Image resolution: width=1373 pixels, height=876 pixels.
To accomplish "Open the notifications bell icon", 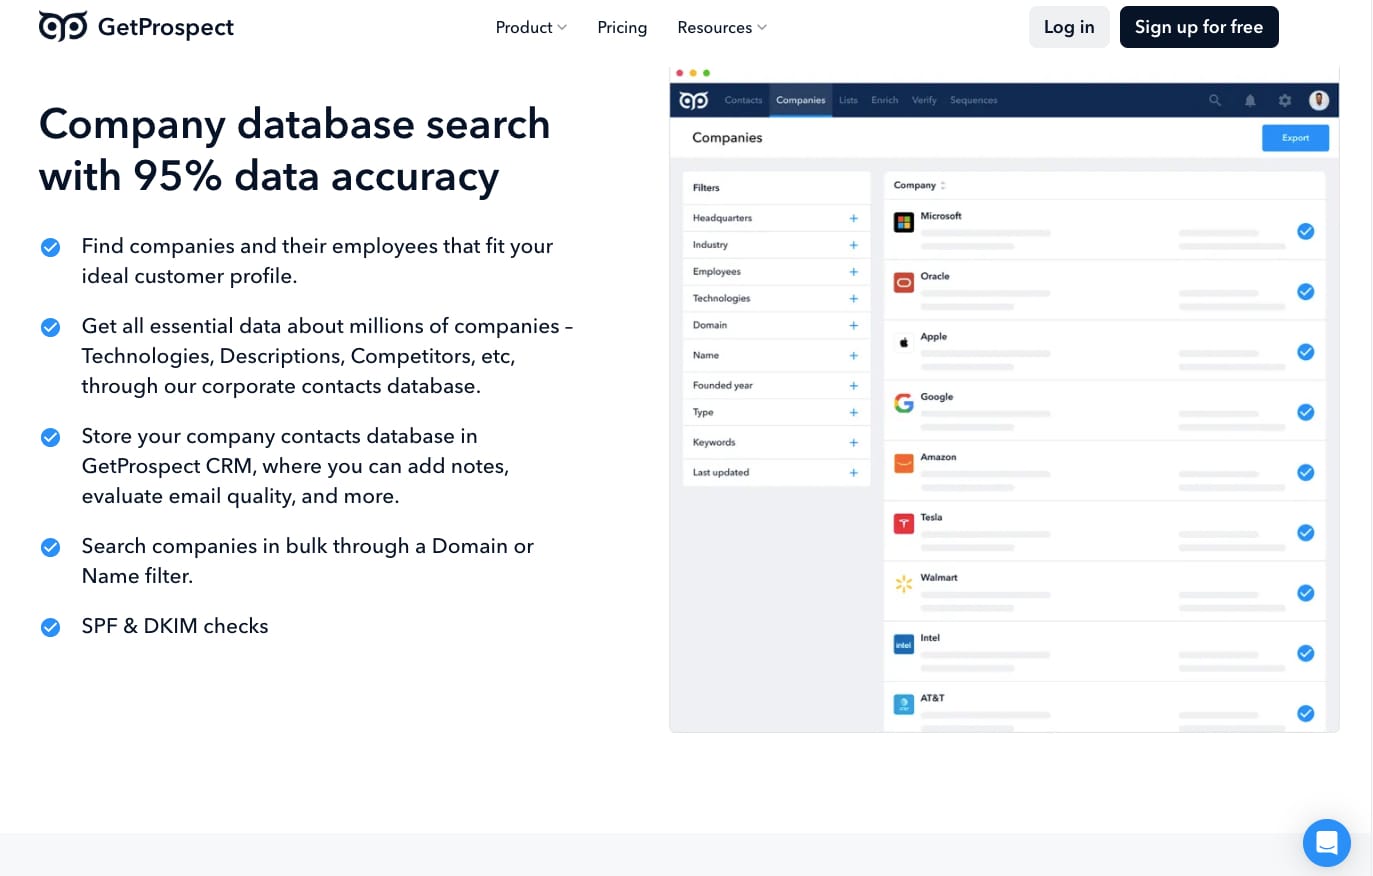I will click(1250, 100).
